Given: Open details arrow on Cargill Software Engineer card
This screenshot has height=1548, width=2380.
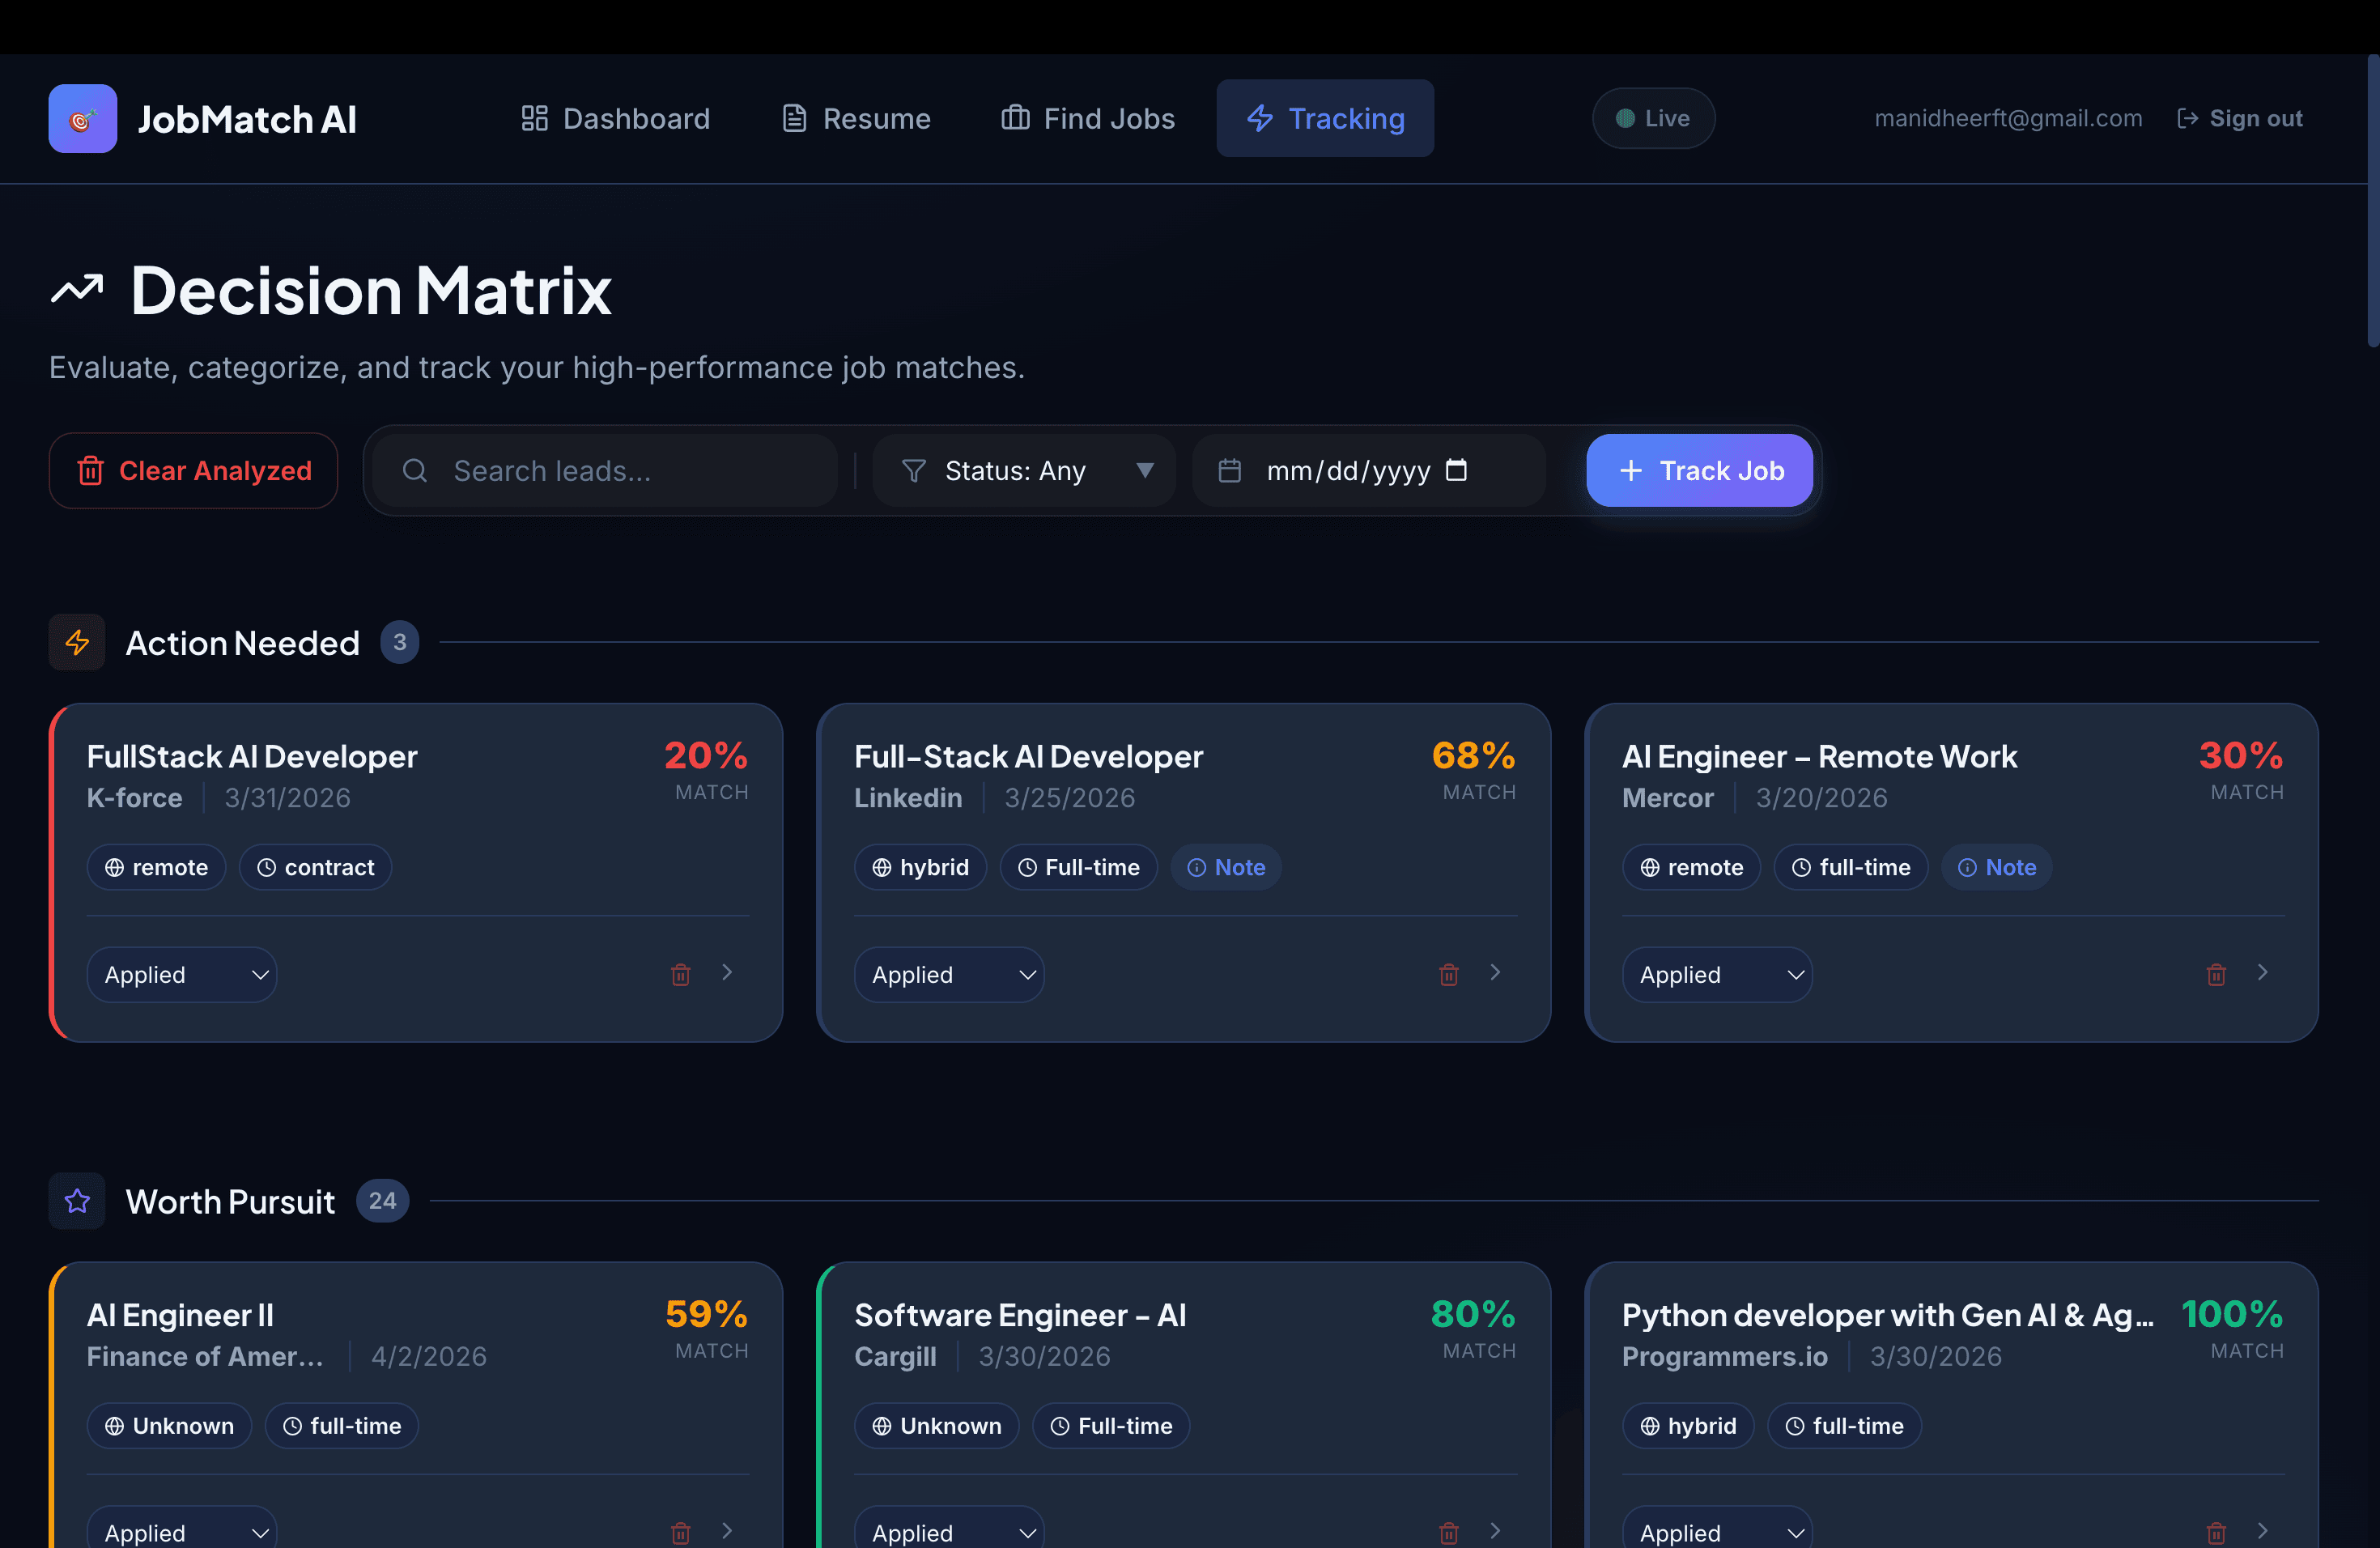Looking at the screenshot, I should (1495, 1531).
